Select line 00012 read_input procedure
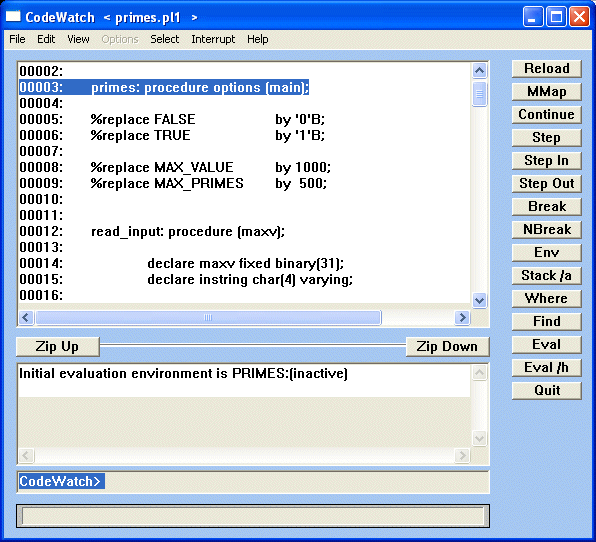 [x=152, y=231]
